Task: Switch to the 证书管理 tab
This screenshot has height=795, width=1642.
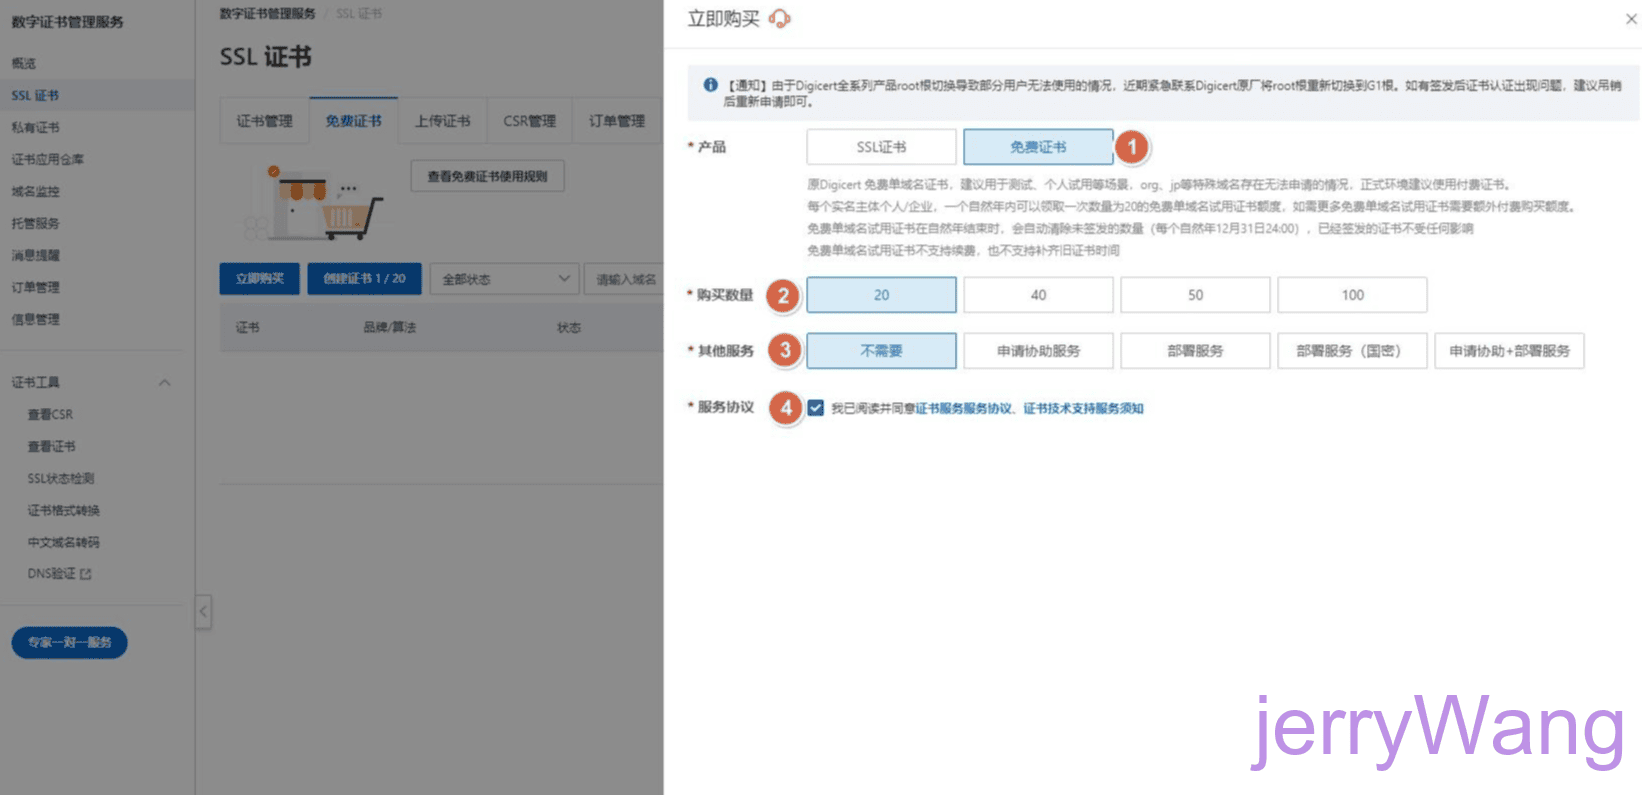Action: click(264, 121)
